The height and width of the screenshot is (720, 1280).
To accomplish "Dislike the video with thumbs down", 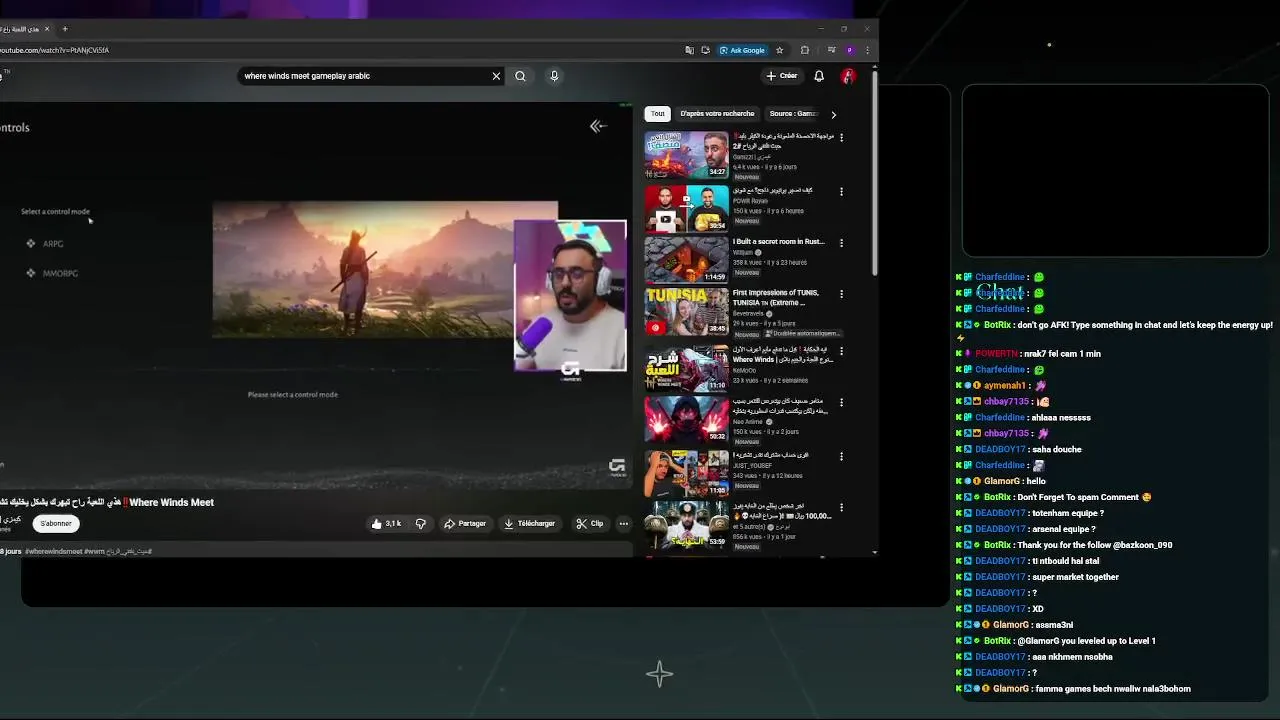I will point(421,523).
